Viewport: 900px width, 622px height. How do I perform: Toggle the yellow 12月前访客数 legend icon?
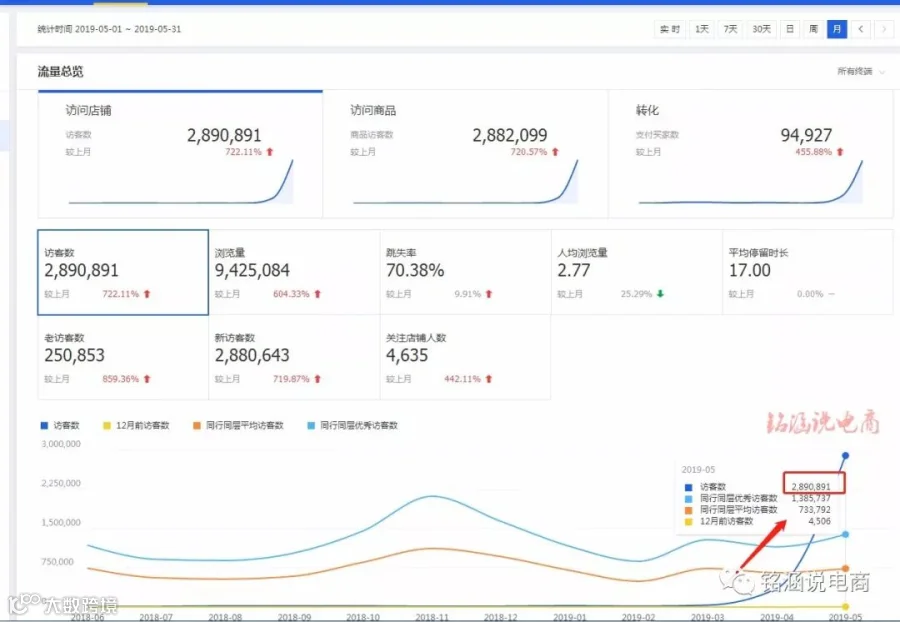pyautogui.click(x=106, y=425)
